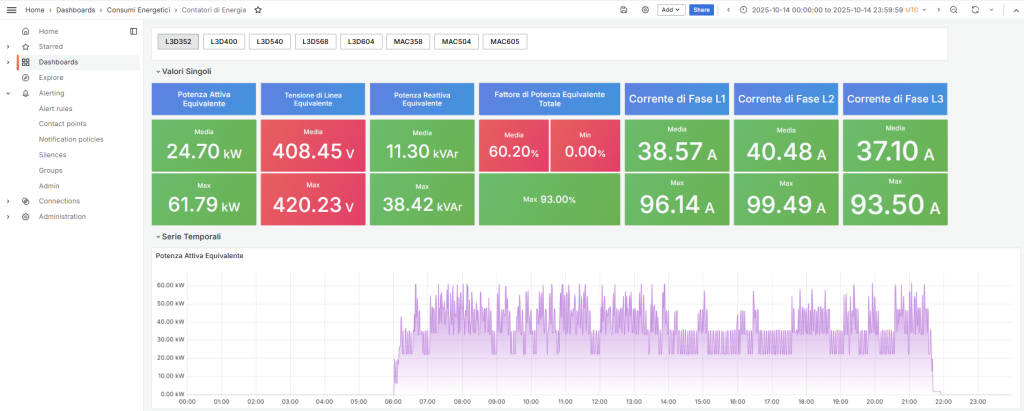Open Explore from the sidebar
This screenshot has height=411, width=1024.
click(x=51, y=77)
